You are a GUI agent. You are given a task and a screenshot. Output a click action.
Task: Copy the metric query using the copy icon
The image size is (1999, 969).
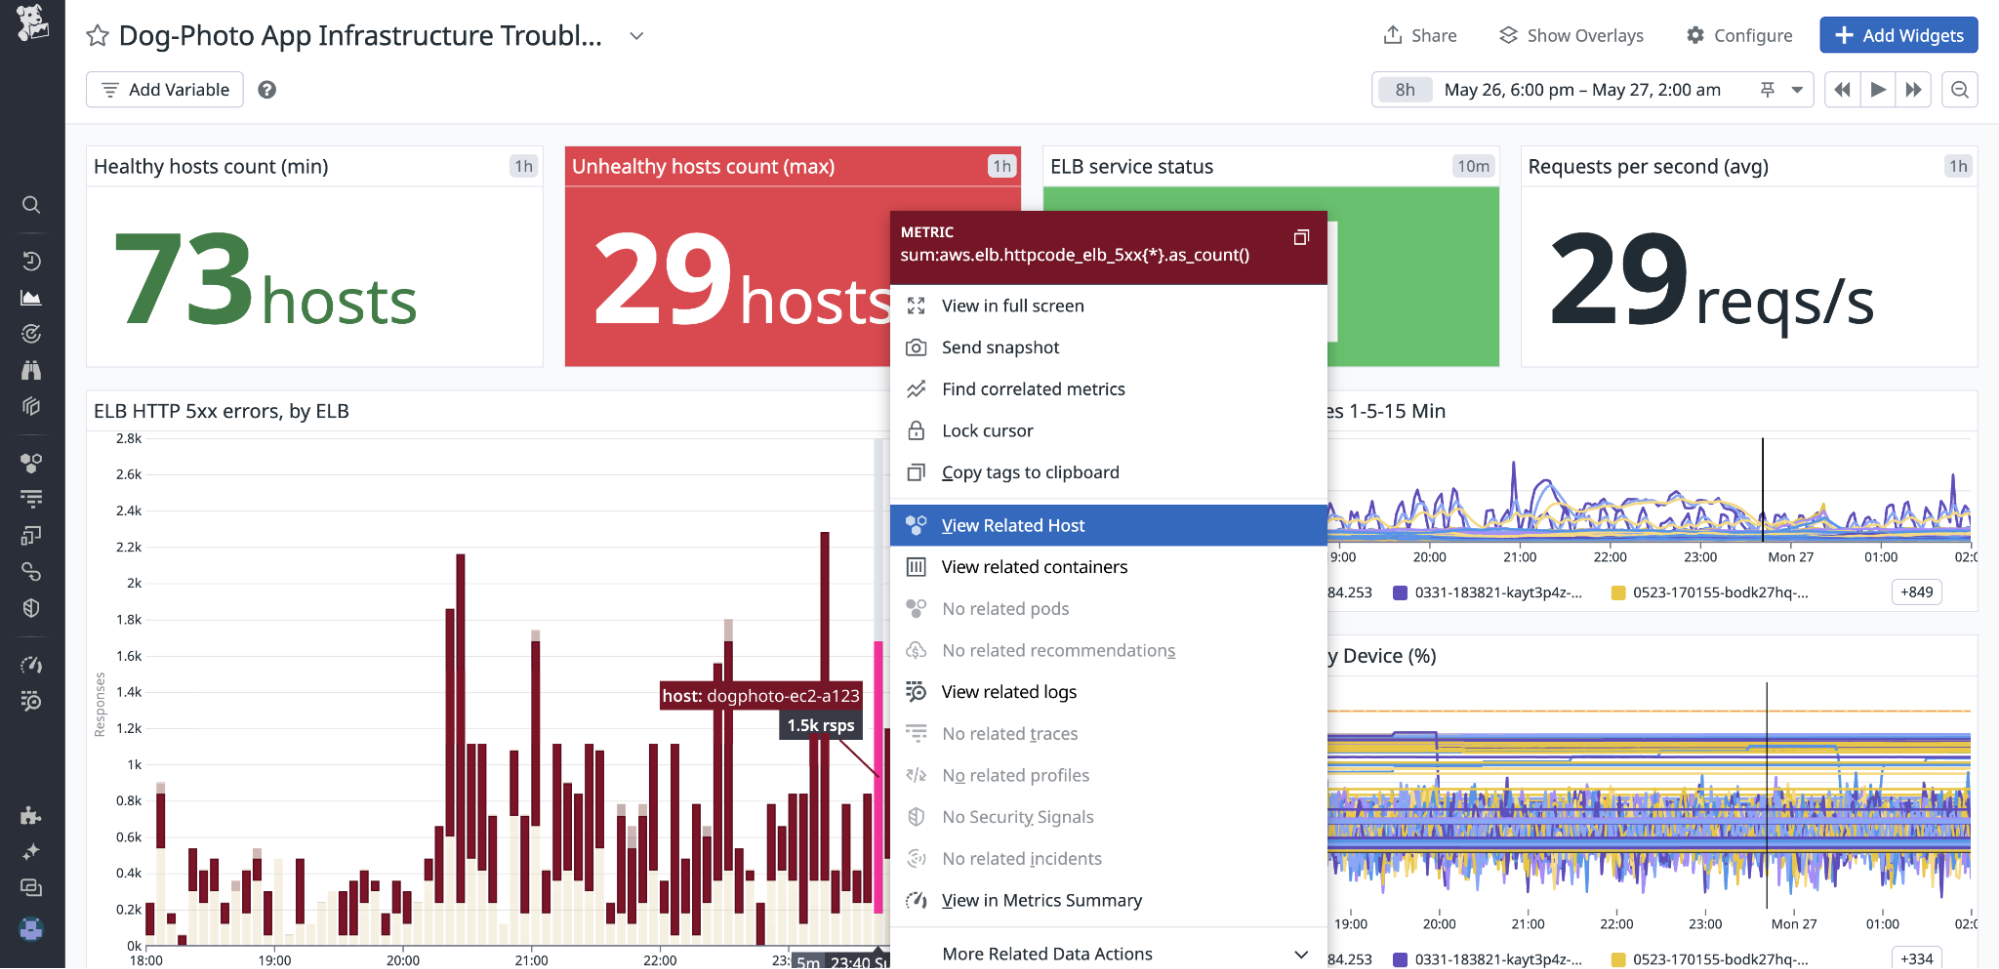point(1301,238)
